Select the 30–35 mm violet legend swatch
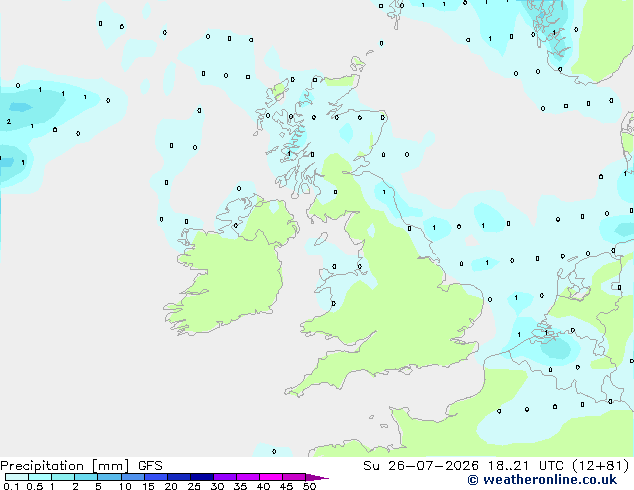Image resolution: width=634 pixels, height=490 pixels. coord(225,477)
